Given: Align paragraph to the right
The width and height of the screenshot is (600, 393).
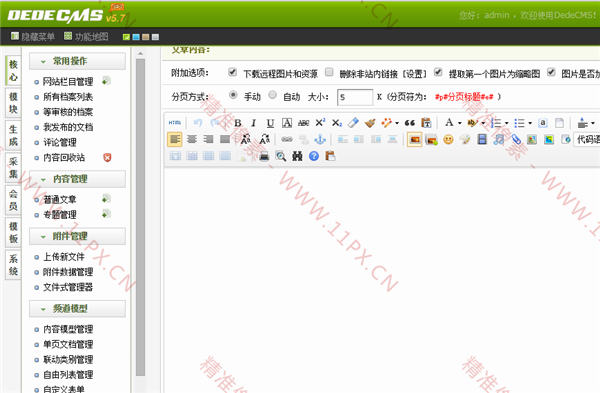Looking at the screenshot, I should tap(208, 139).
